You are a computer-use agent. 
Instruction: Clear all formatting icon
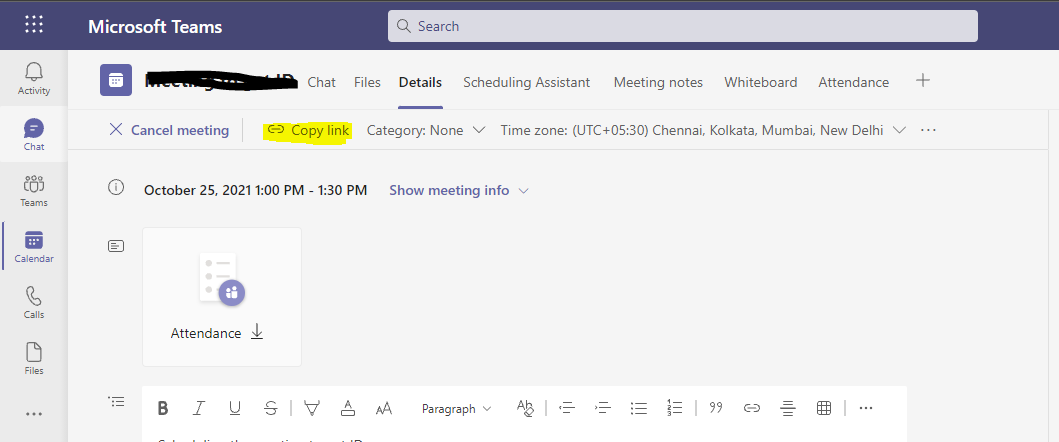coord(525,408)
